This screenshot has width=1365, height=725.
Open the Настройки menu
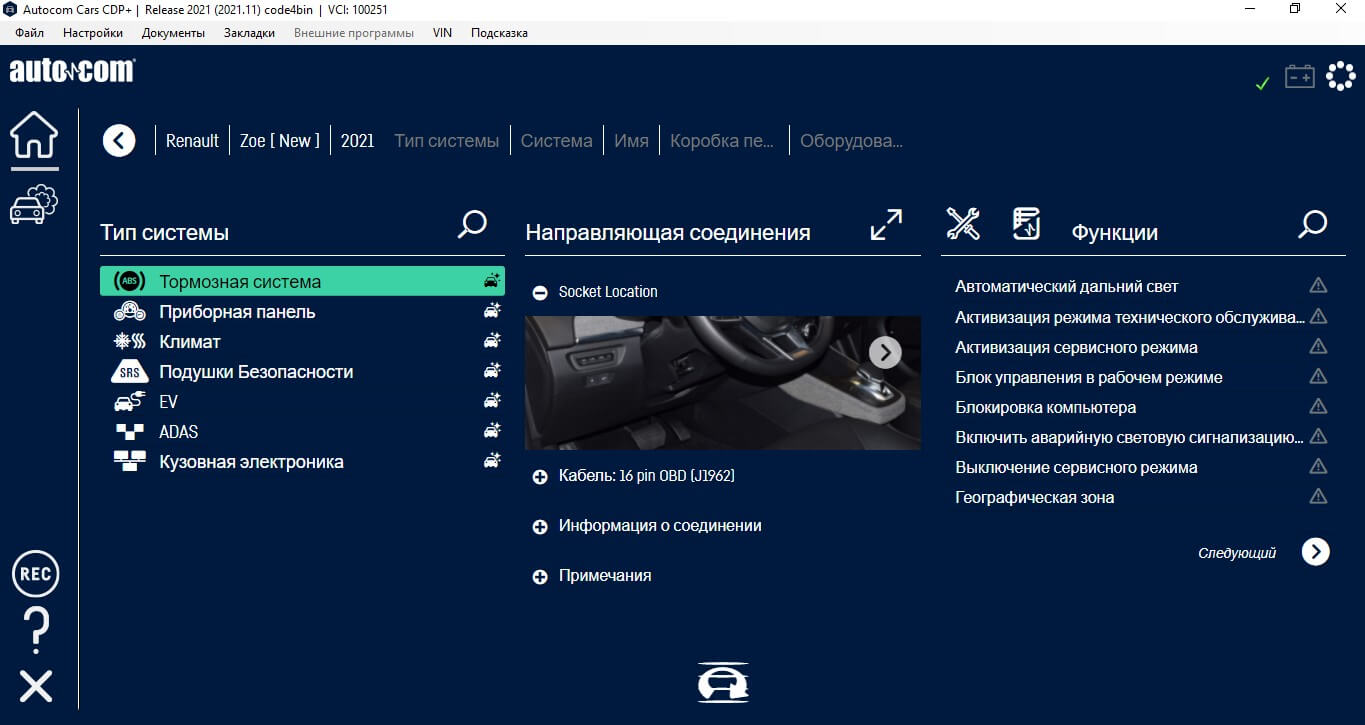pos(93,33)
